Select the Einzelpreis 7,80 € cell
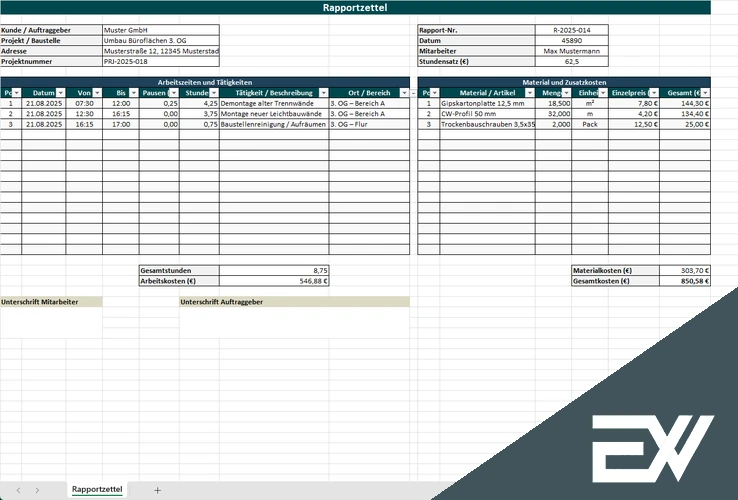Viewport: 738px width, 500px height. click(x=634, y=103)
